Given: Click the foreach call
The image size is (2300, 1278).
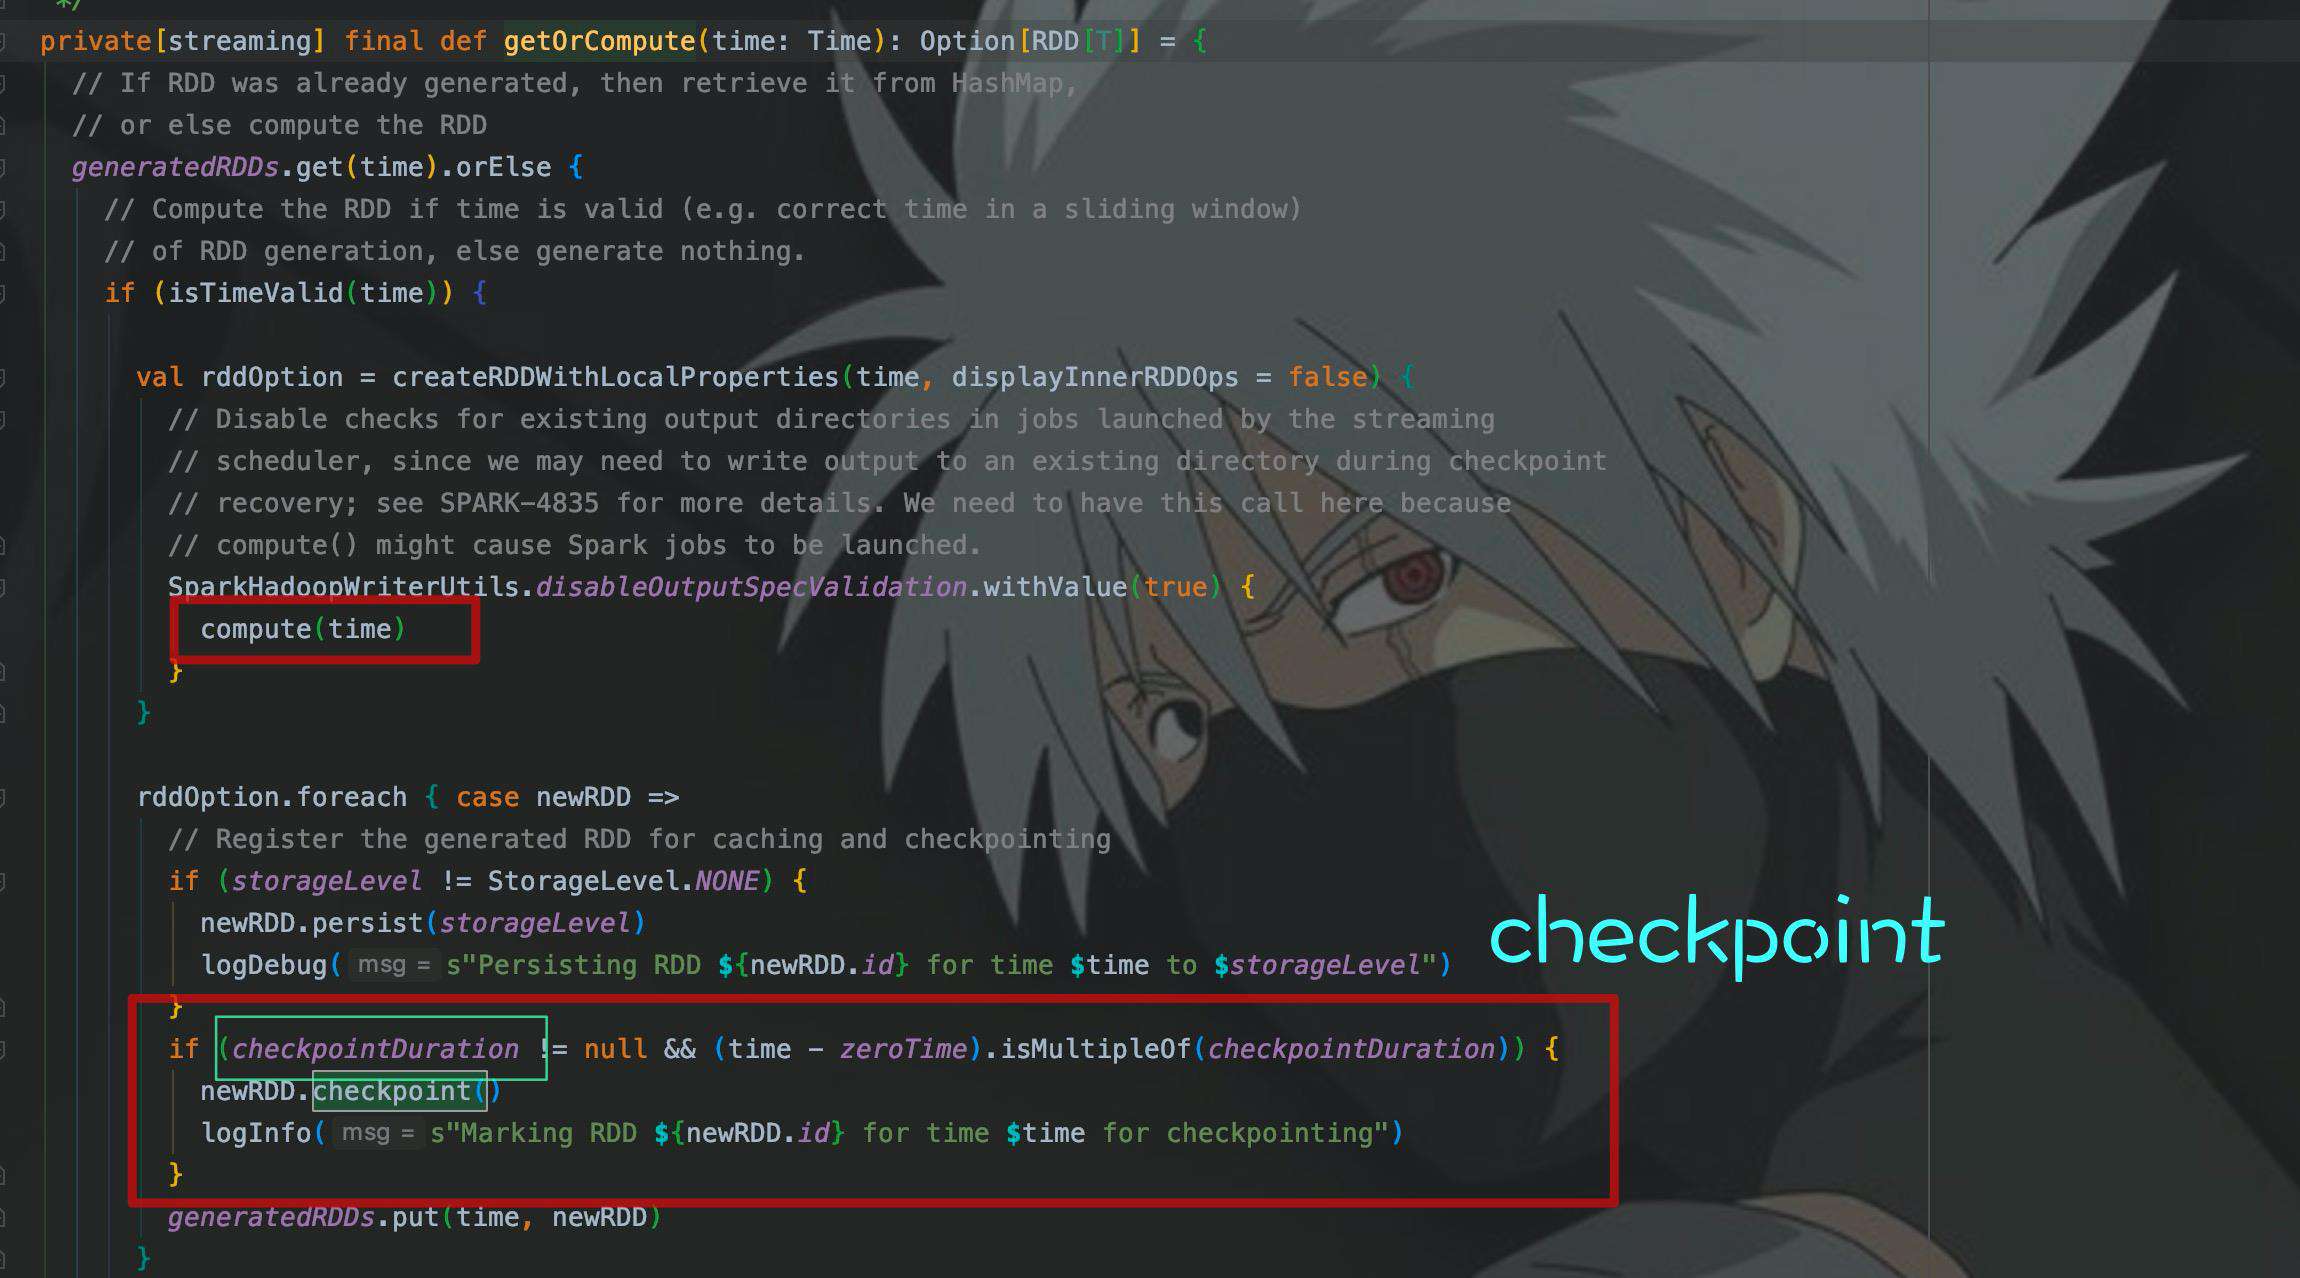Looking at the screenshot, I should [351, 797].
